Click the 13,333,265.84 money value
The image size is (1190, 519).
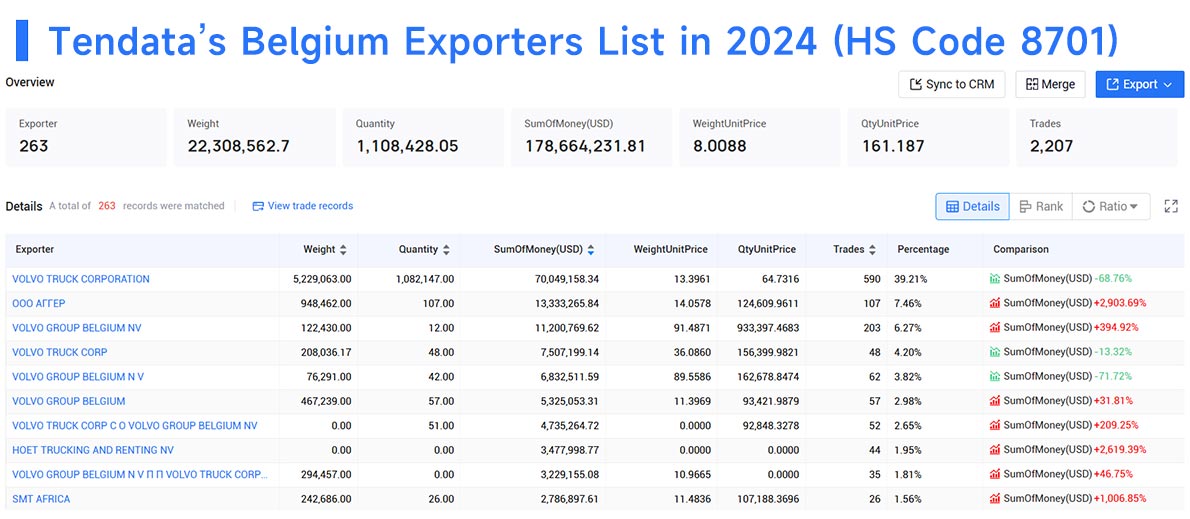click(560, 304)
